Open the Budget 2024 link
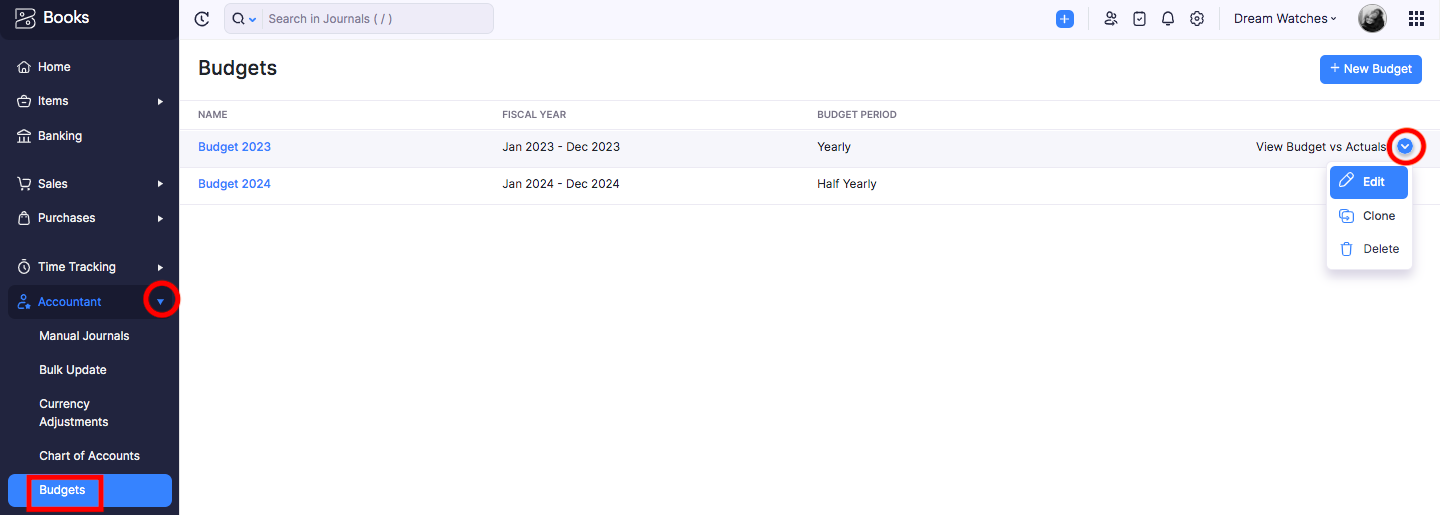The height and width of the screenshot is (515, 1440). [234, 184]
